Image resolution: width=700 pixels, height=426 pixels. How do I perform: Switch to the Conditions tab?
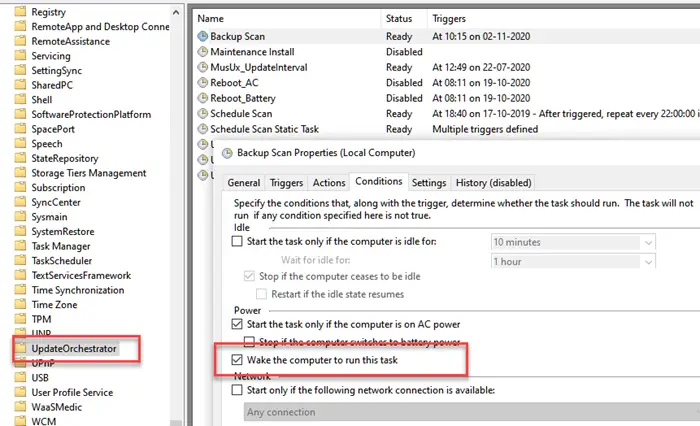379,181
